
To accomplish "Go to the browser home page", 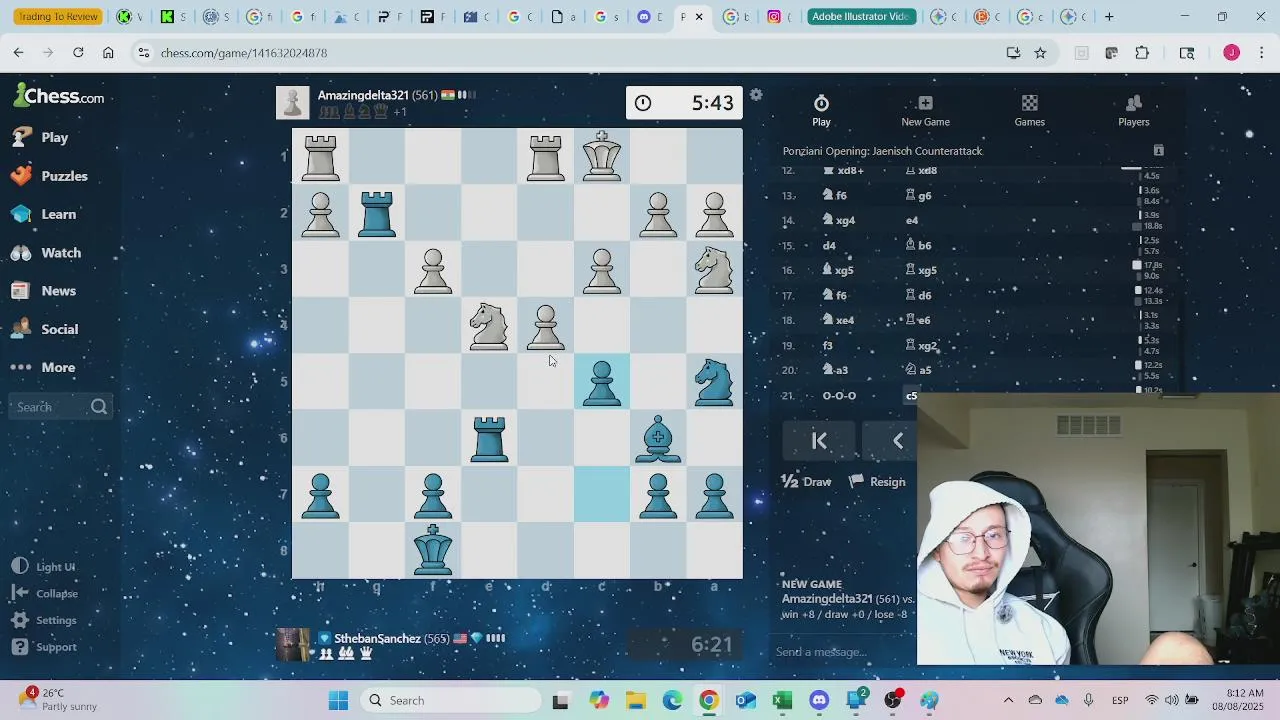I will [x=108, y=52].
